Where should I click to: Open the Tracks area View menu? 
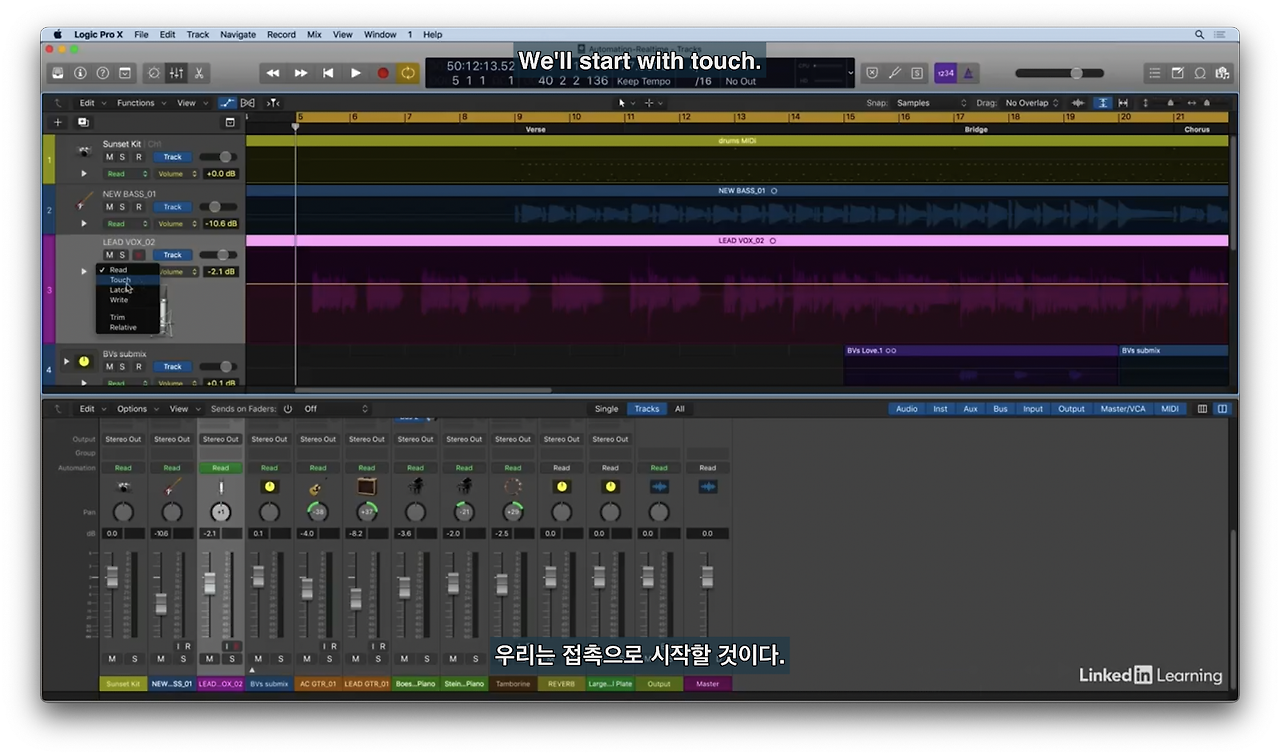pos(190,103)
